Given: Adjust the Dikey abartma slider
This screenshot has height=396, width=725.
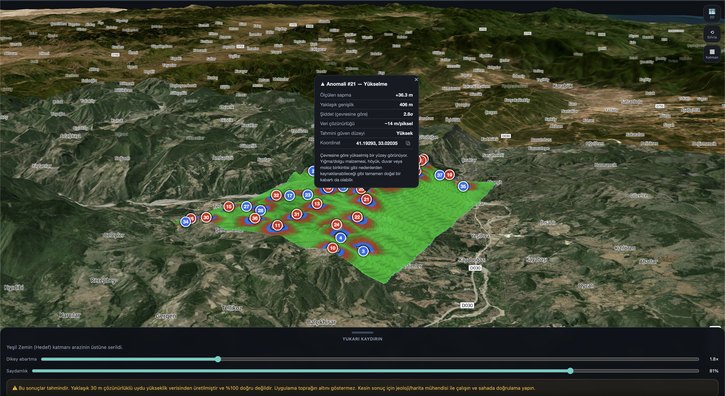Looking at the screenshot, I should (370, 359).
